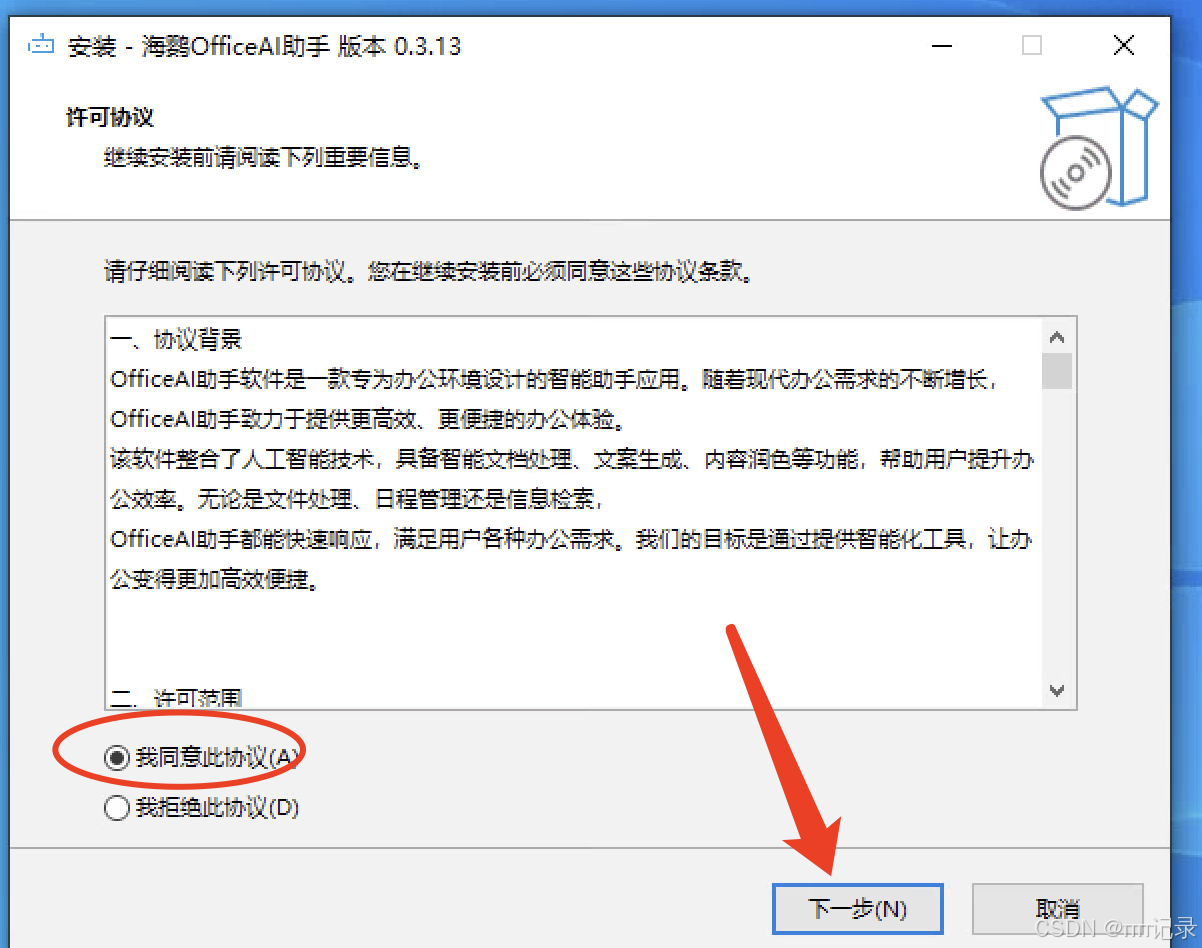Click the 下一步(N) button
Image resolution: width=1202 pixels, height=948 pixels.
[x=858, y=910]
